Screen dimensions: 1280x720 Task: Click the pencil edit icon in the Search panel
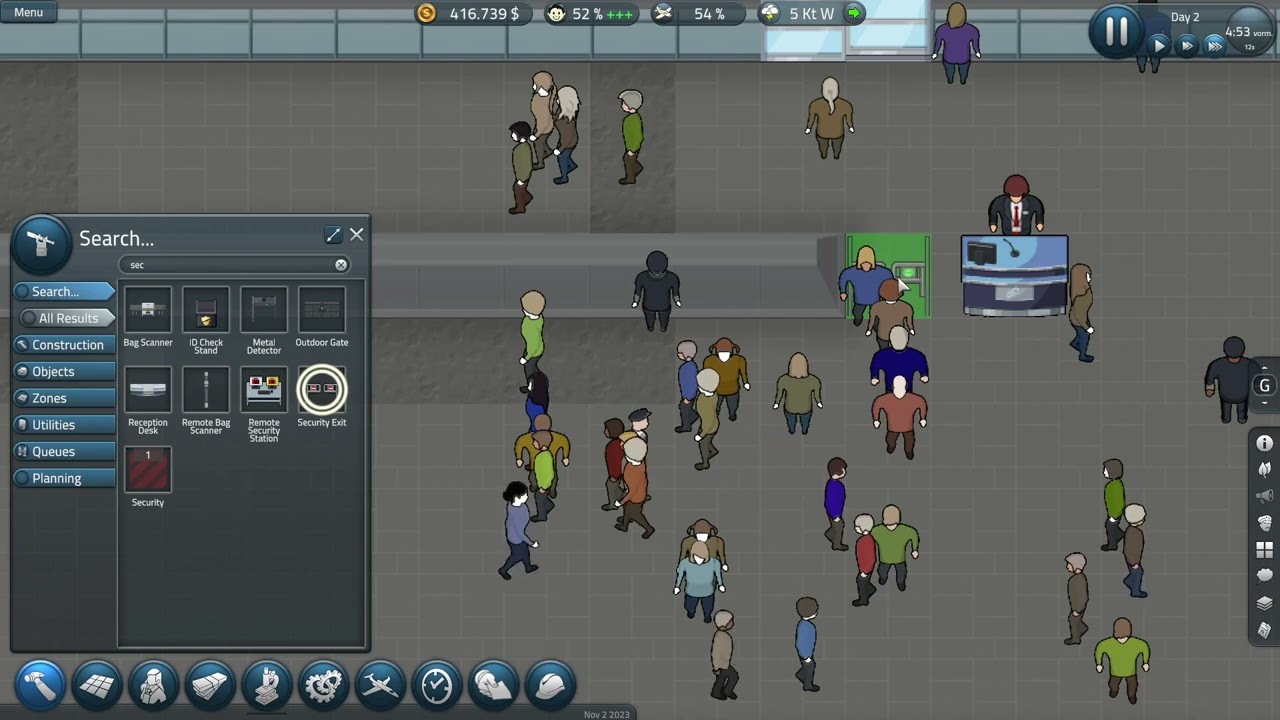[x=333, y=235]
